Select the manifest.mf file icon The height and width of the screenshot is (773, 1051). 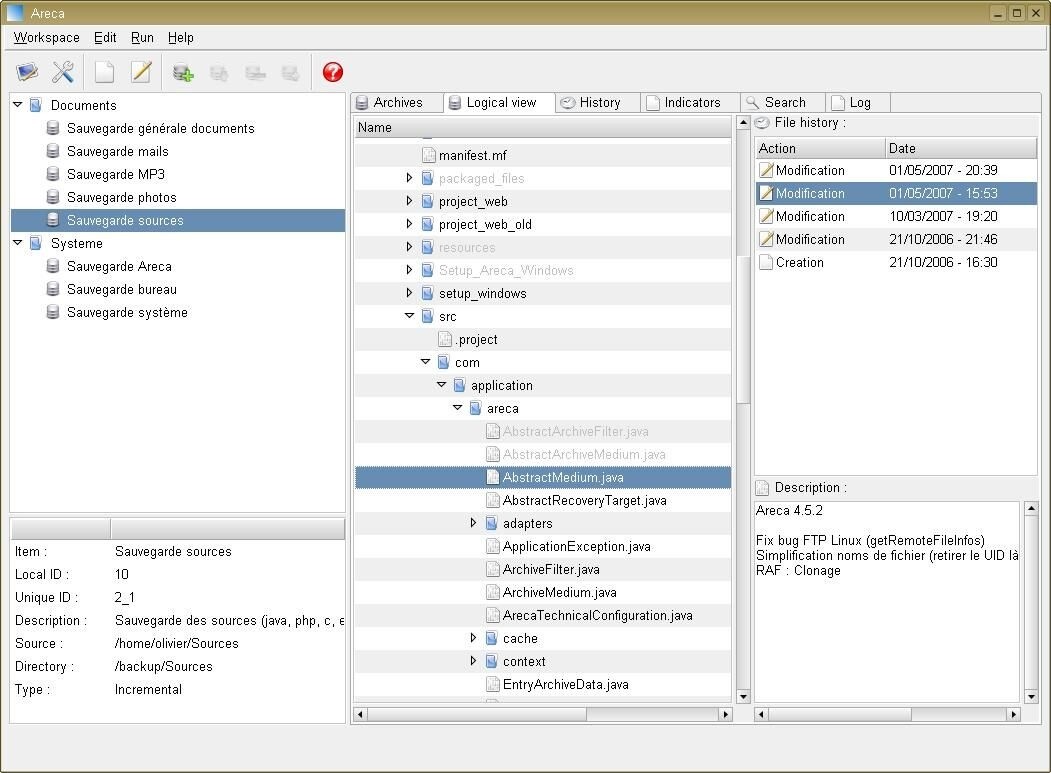pos(430,154)
